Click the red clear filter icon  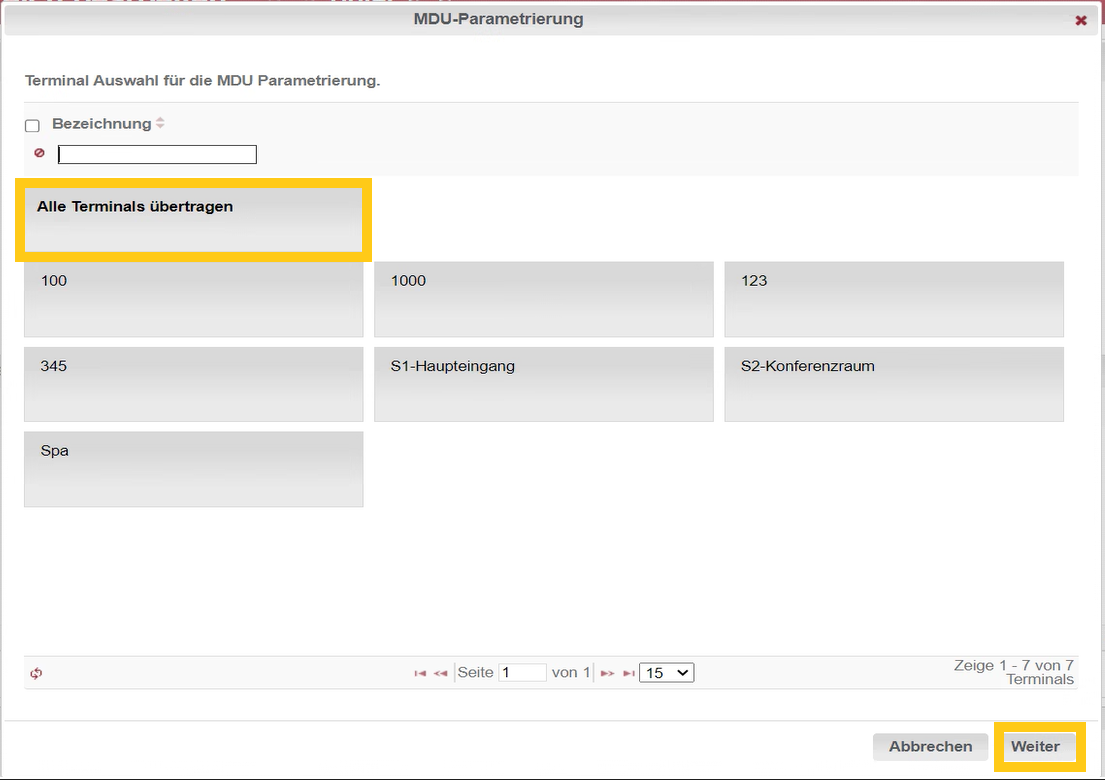40,154
